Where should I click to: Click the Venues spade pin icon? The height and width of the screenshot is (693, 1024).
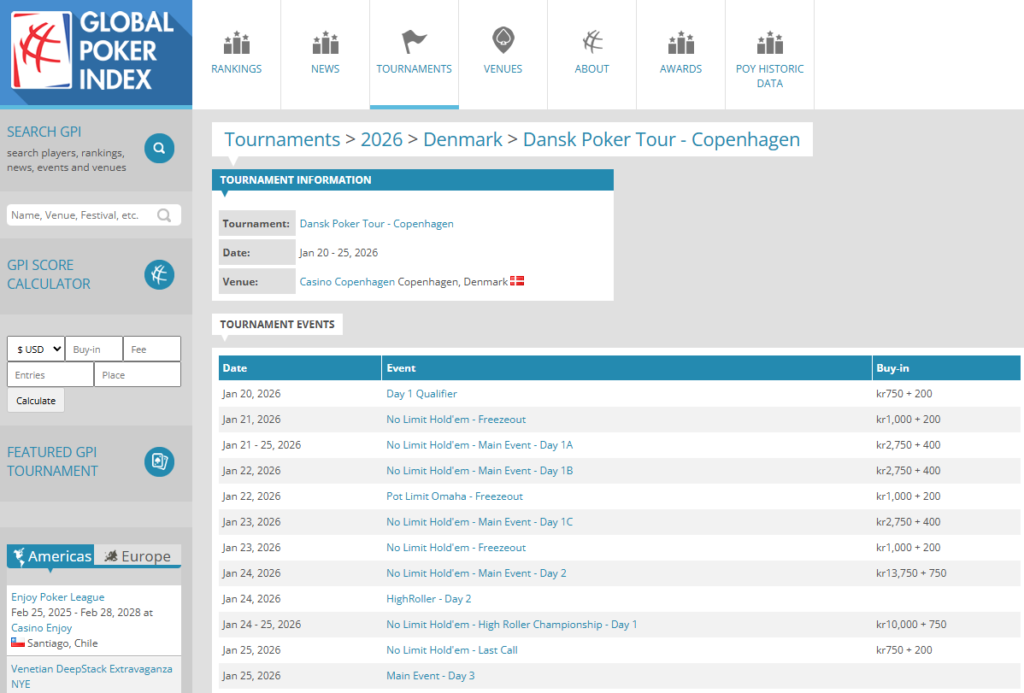[503, 41]
